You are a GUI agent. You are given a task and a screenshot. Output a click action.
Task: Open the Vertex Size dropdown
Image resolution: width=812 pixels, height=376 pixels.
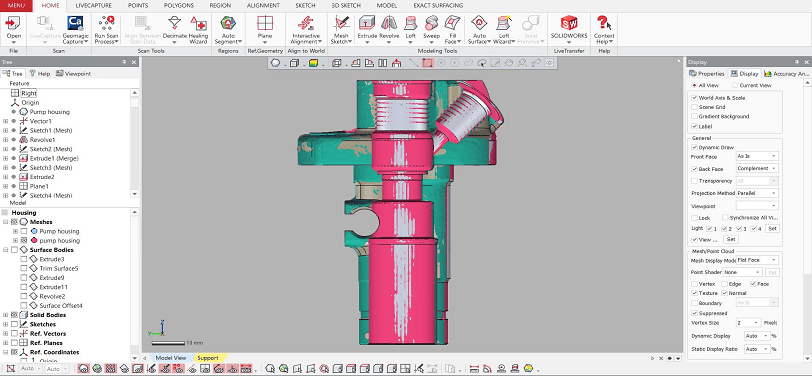tap(748, 323)
